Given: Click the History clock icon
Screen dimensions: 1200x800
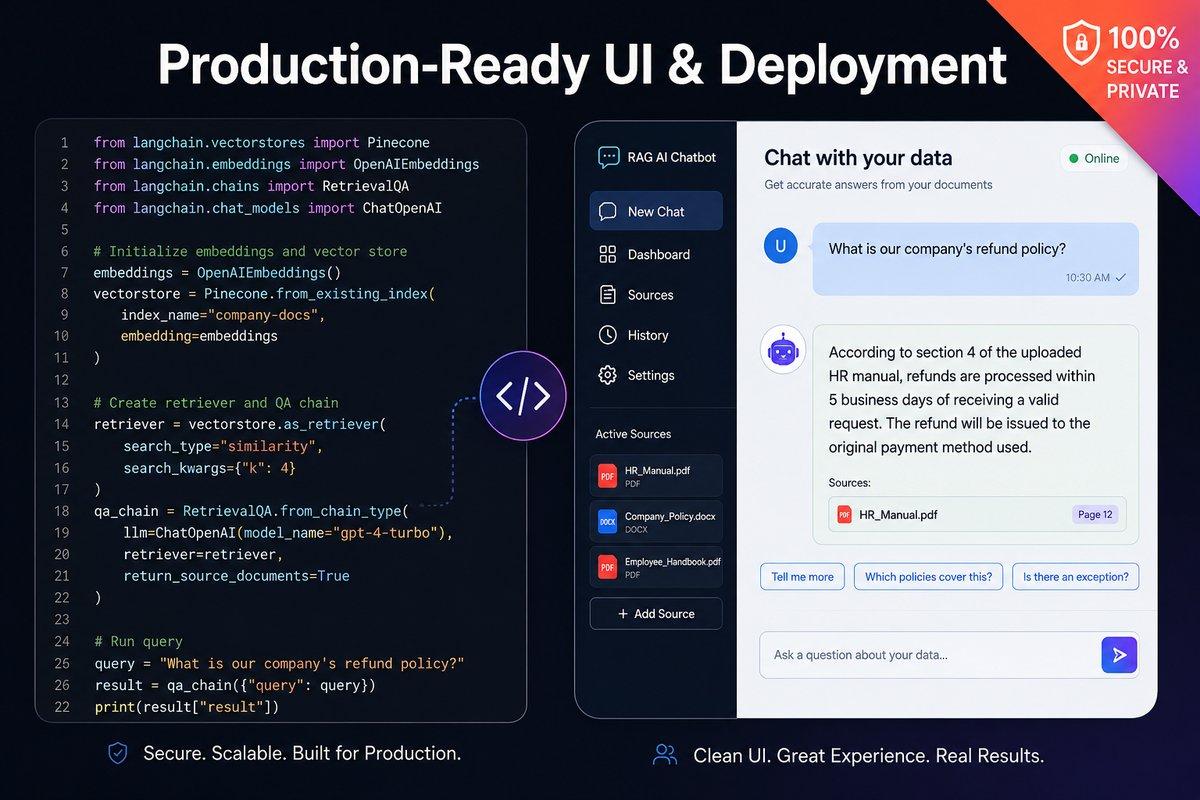Looking at the screenshot, I should click(x=607, y=335).
